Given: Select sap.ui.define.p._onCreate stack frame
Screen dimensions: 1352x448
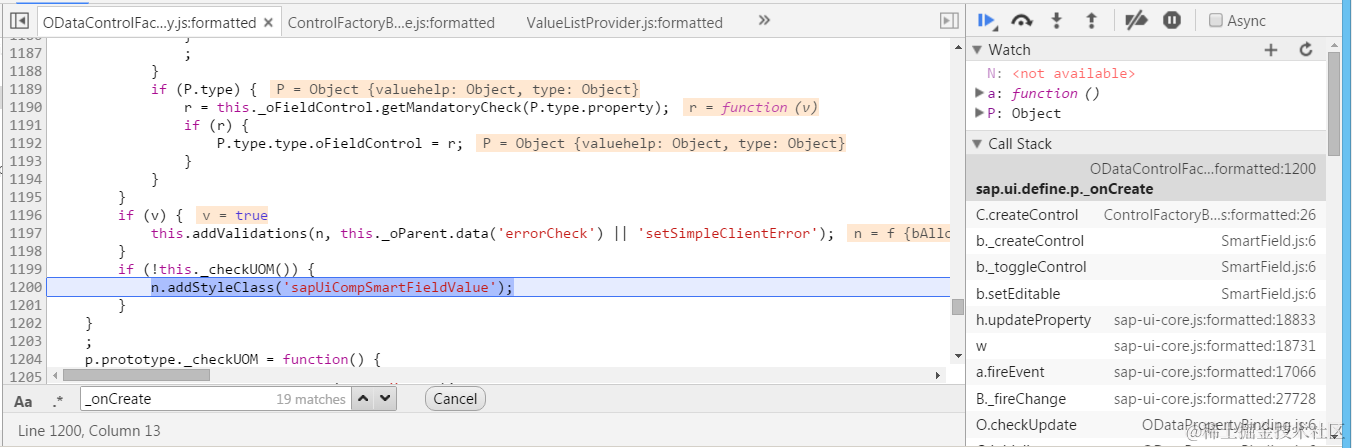Looking at the screenshot, I should 1147,179.
